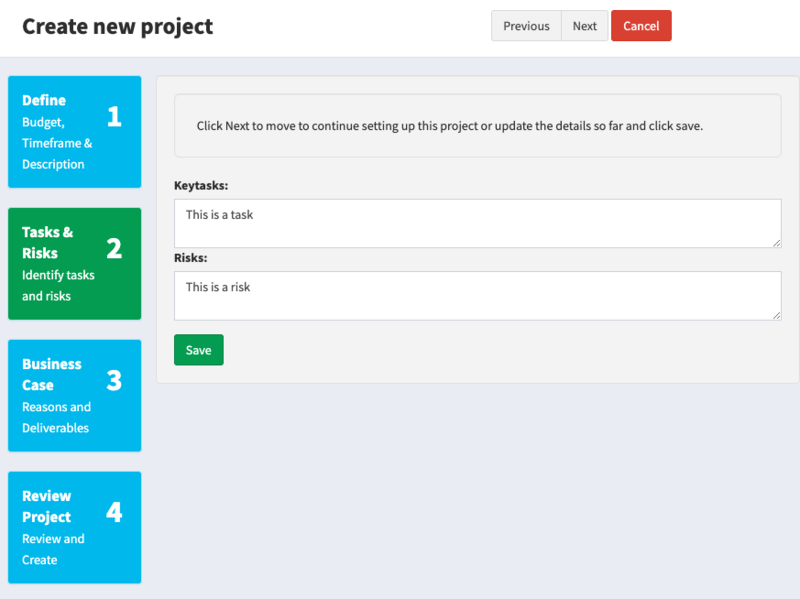This screenshot has width=800, height=599.
Task: Focus the Risks text area
Action: 478,296
